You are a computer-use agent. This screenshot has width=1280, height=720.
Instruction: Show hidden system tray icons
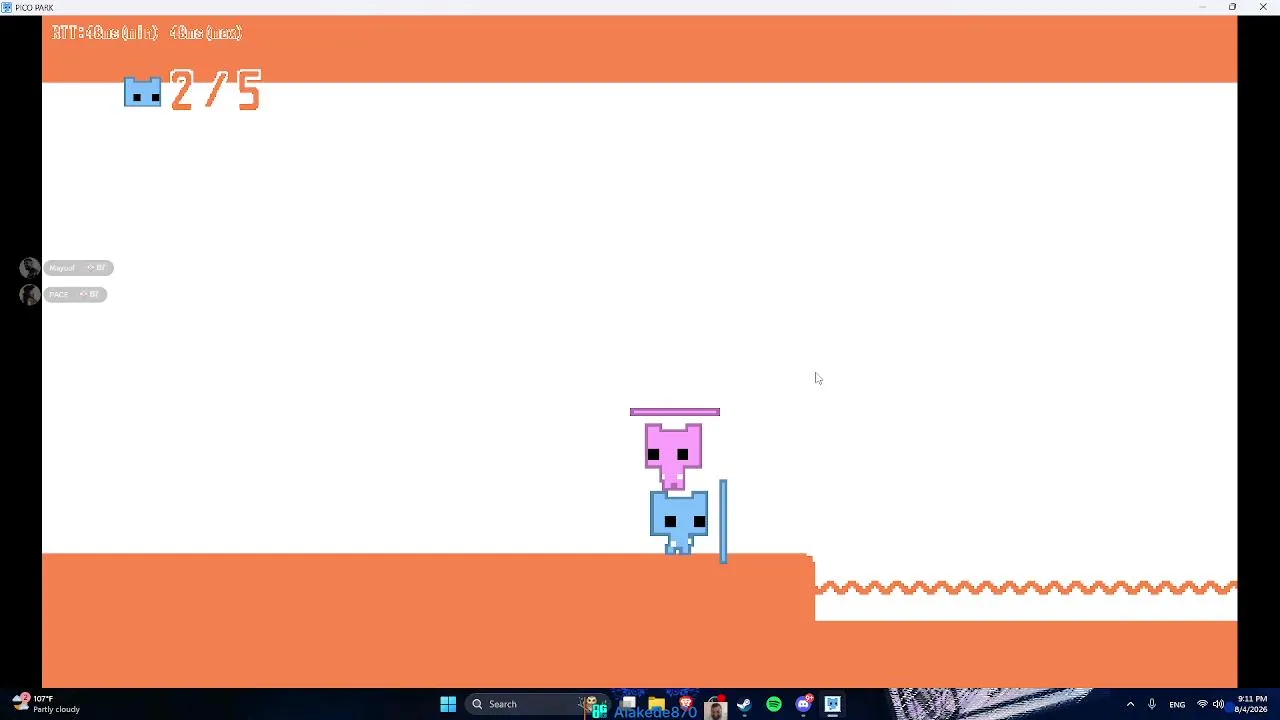pyautogui.click(x=1130, y=704)
